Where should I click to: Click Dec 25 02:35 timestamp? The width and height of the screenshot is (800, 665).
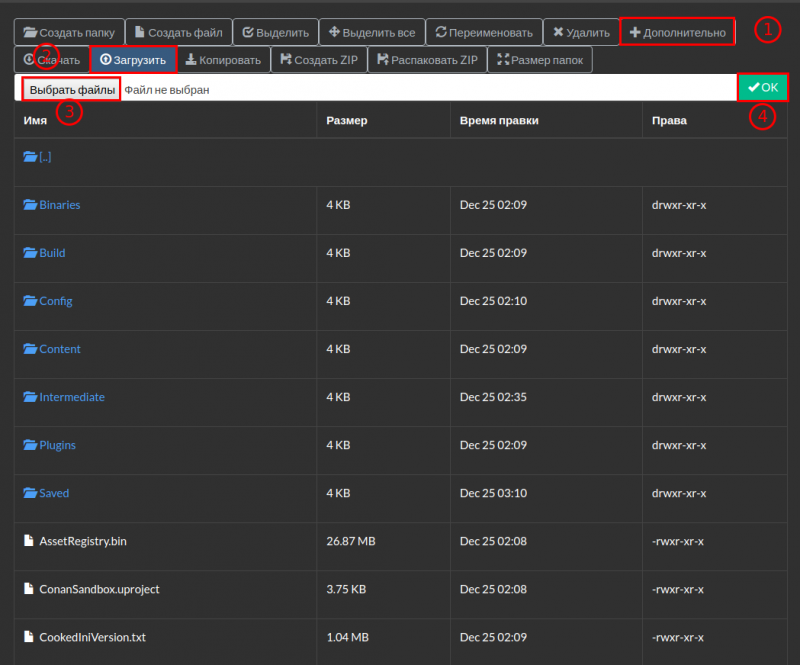tap(493, 397)
